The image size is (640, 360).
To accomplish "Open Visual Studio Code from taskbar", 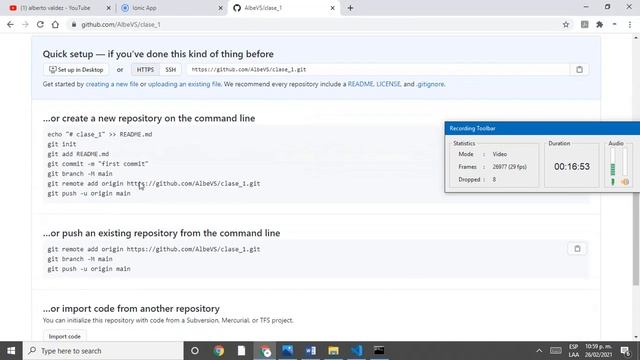I will tap(356, 351).
